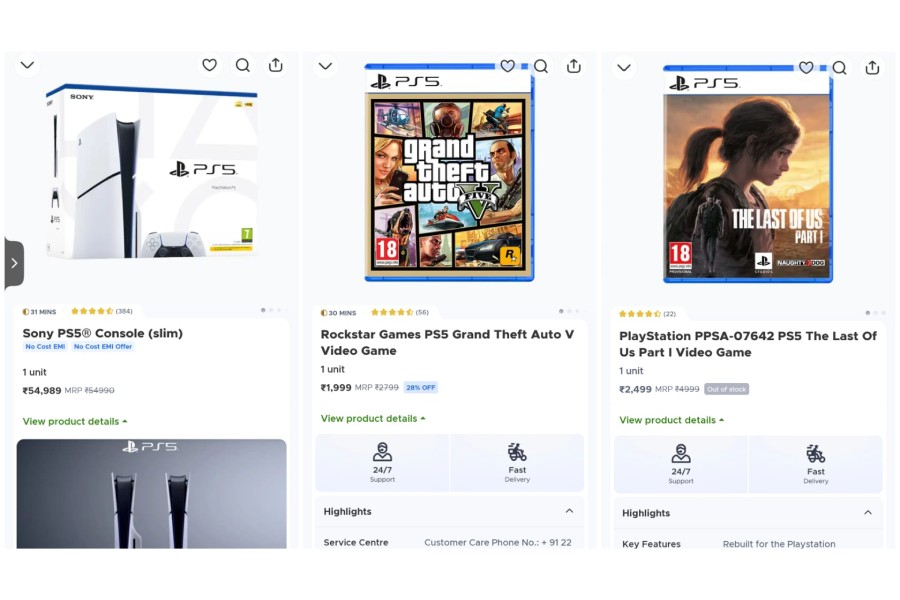
Task: Open the left-edge side panel arrow tab
Action: tap(13, 263)
